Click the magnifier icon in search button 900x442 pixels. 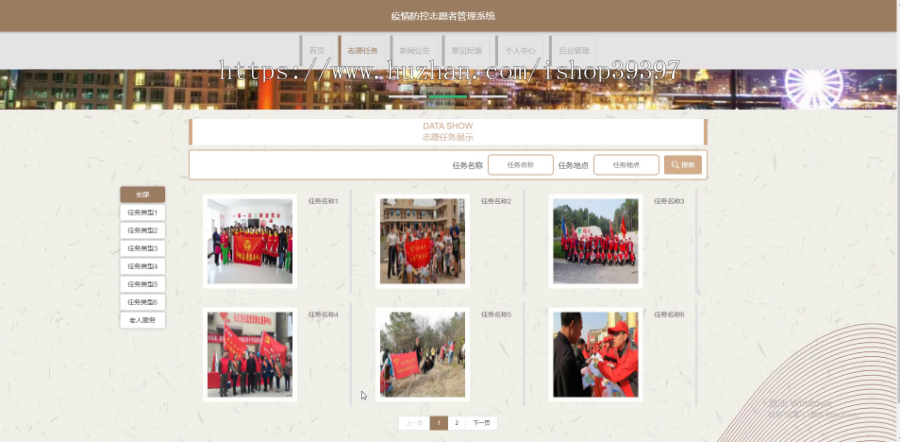point(675,165)
